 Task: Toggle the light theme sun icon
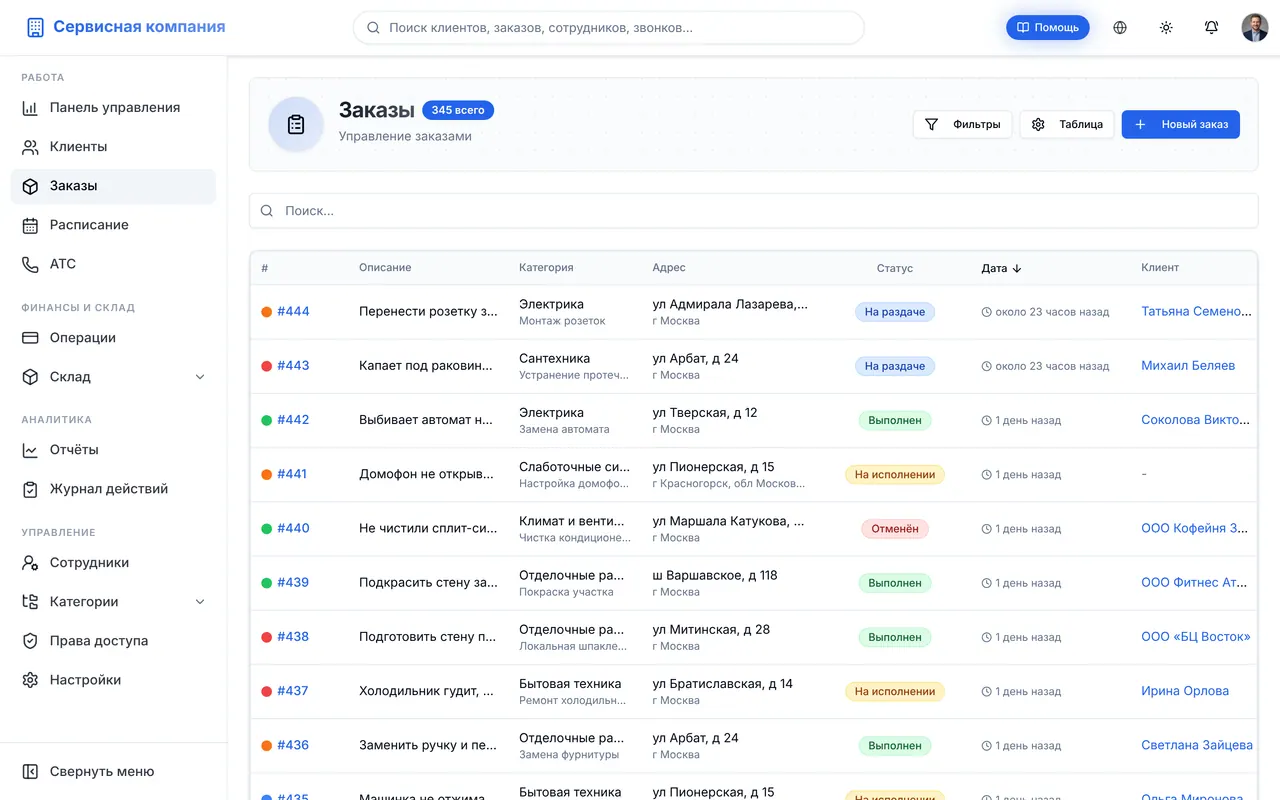click(x=1166, y=28)
